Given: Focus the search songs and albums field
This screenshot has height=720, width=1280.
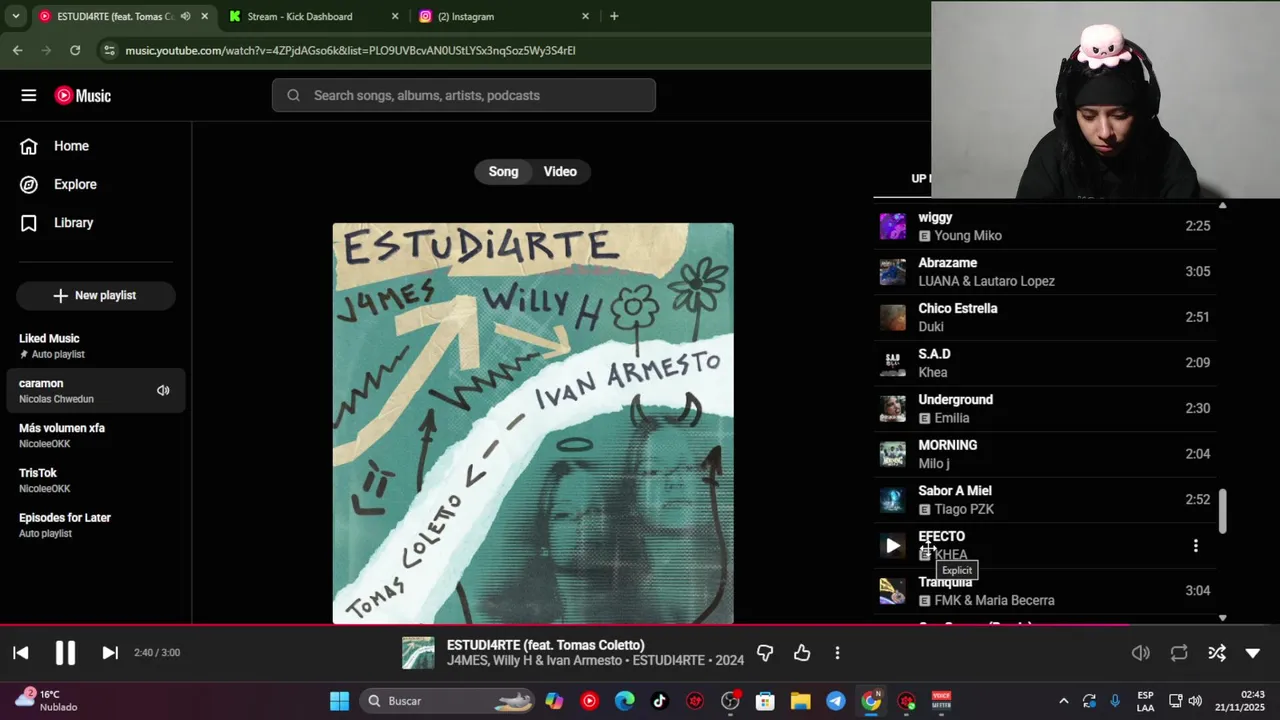Looking at the screenshot, I should (x=464, y=95).
